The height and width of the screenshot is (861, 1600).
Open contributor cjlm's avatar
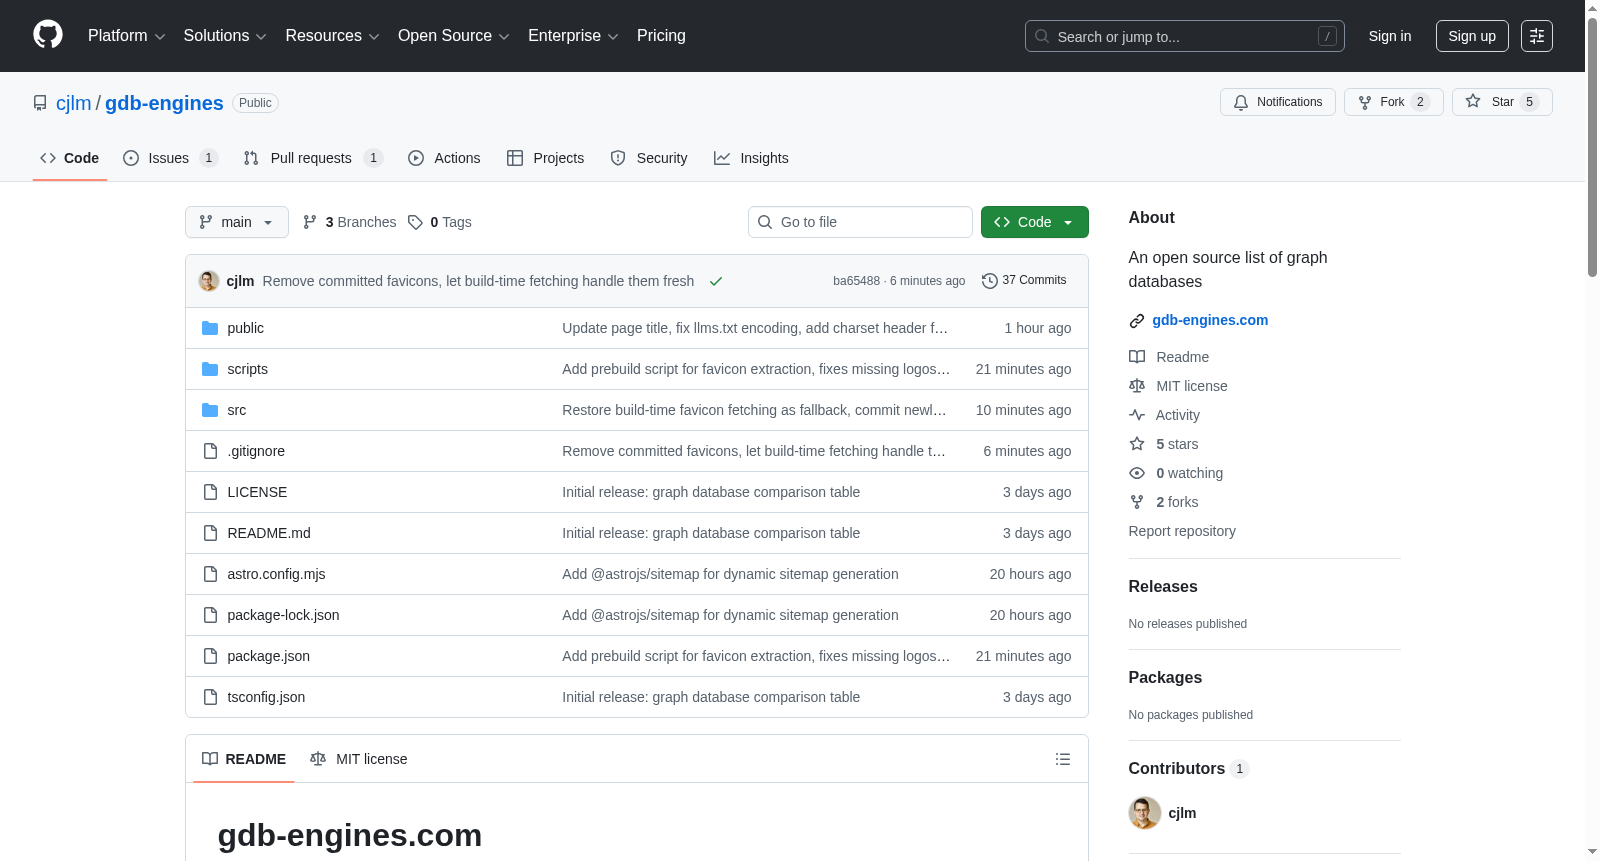(x=1145, y=813)
